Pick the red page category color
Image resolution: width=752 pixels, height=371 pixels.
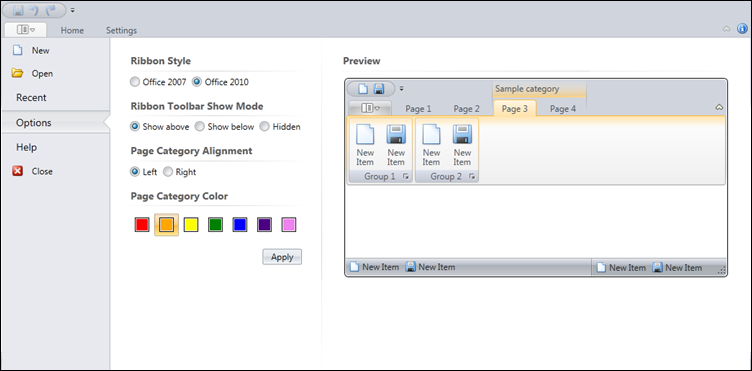pos(142,225)
